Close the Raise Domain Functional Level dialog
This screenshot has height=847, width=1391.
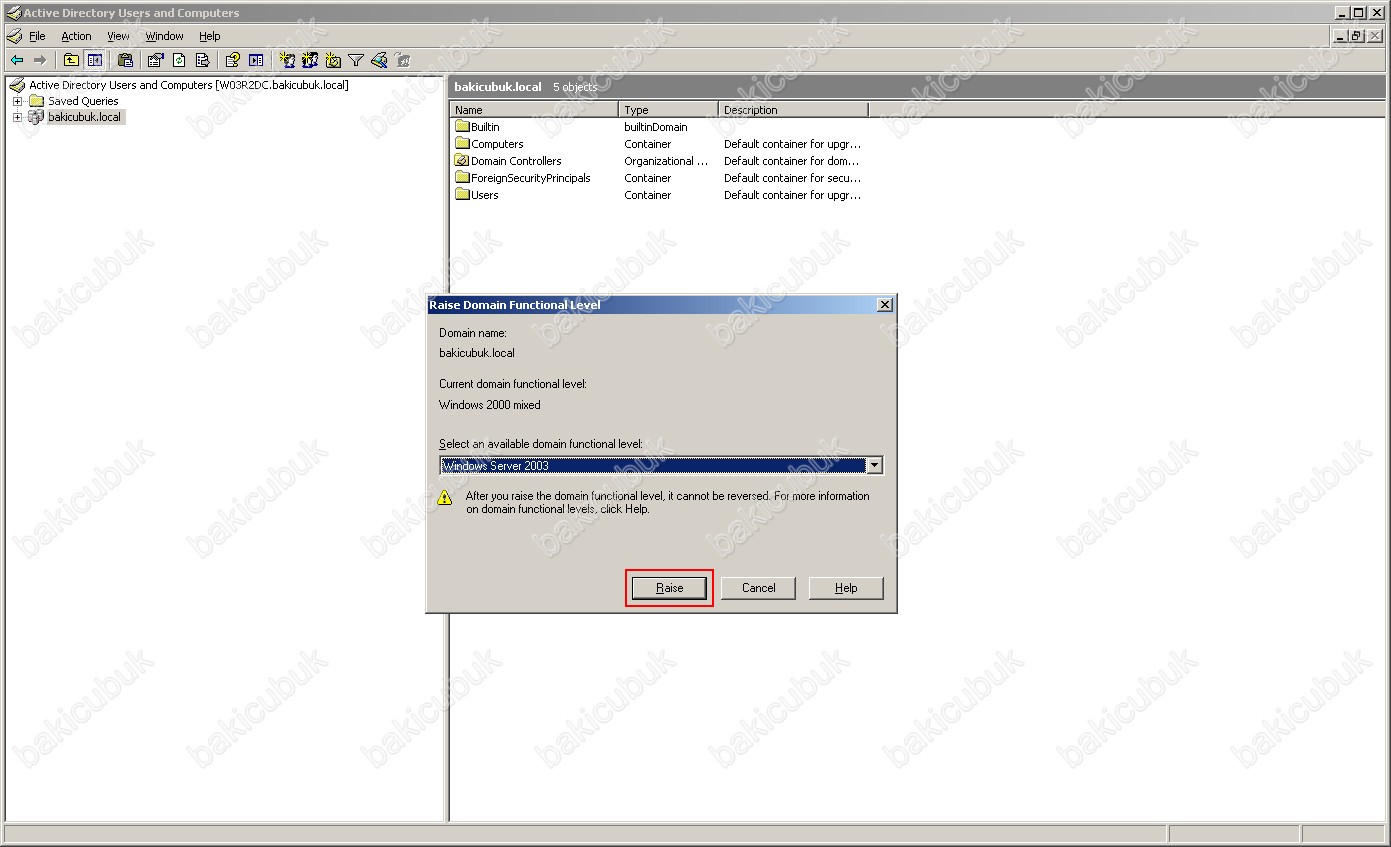884,305
